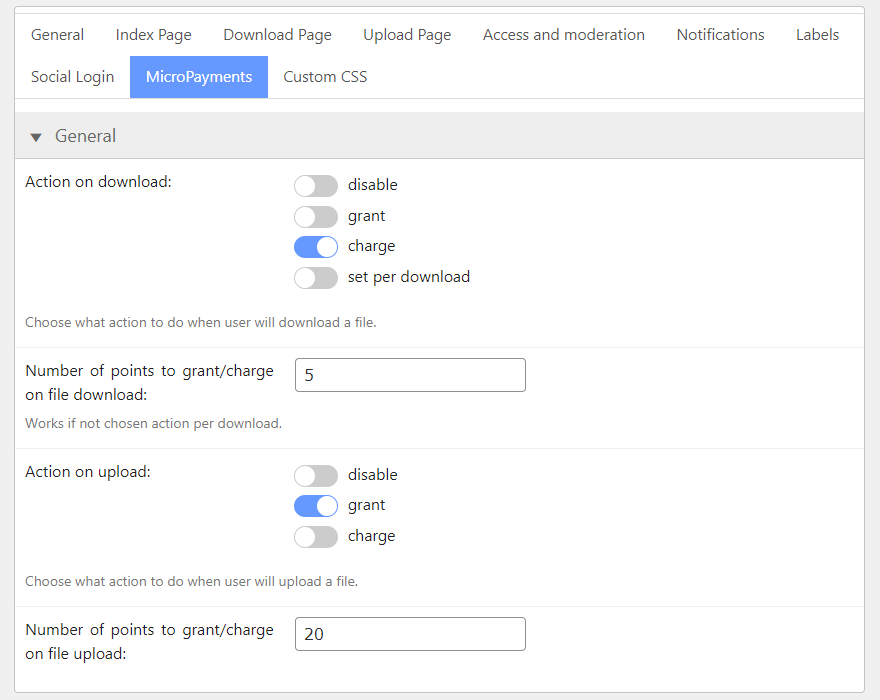Open the General settings tab

[x=58, y=35]
